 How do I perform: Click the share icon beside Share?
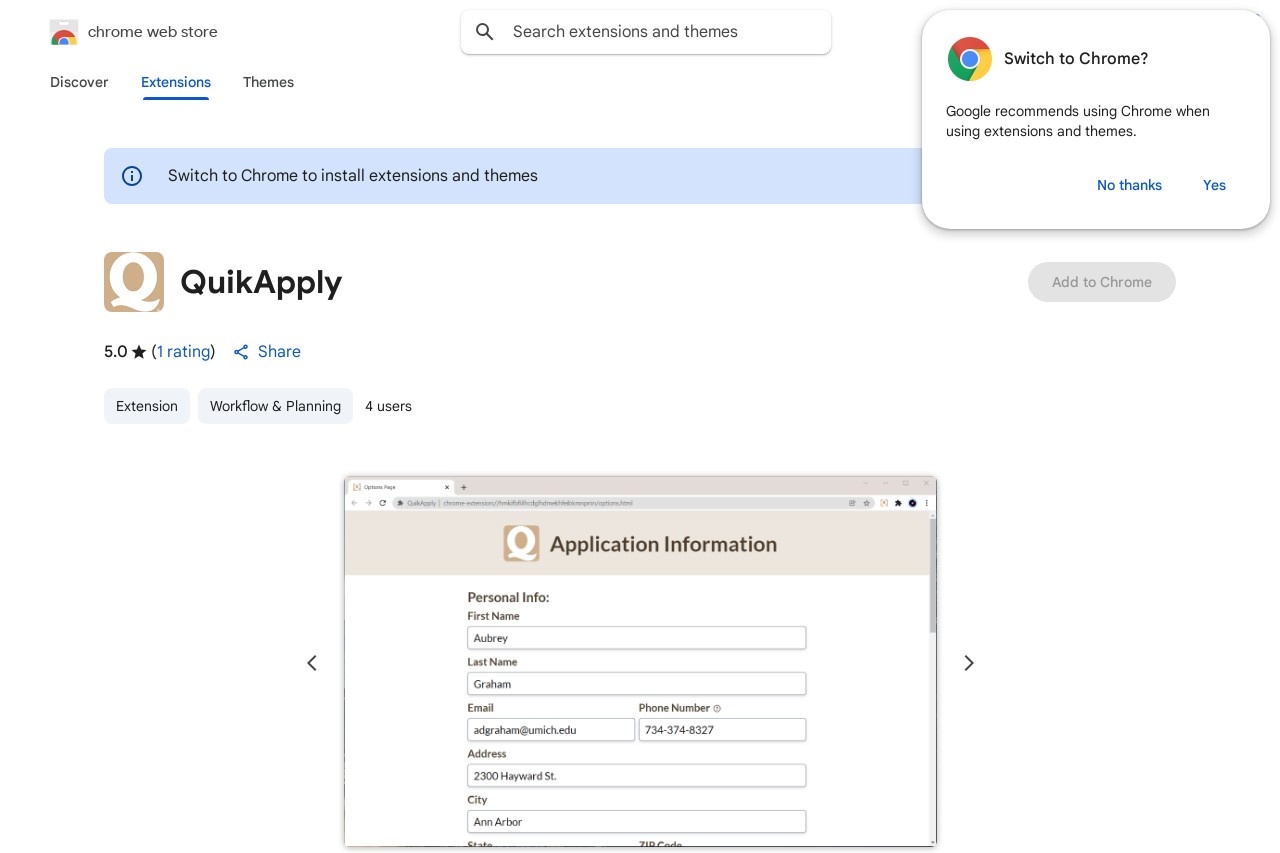(x=241, y=352)
